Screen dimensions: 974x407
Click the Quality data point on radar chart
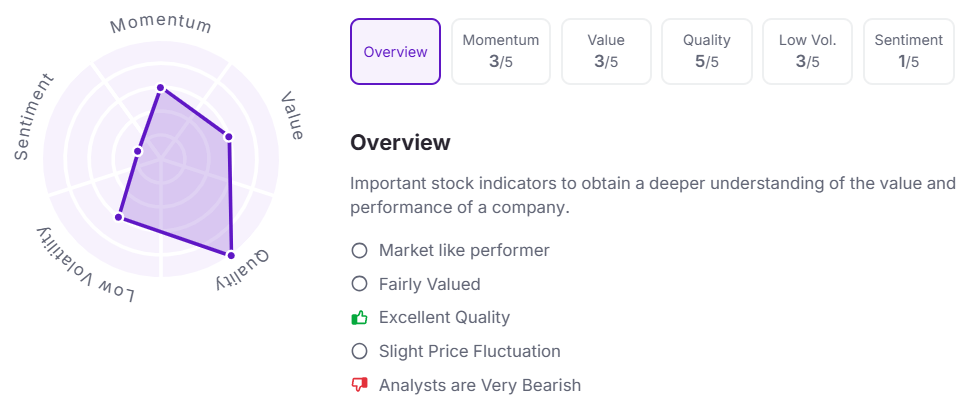click(x=231, y=253)
